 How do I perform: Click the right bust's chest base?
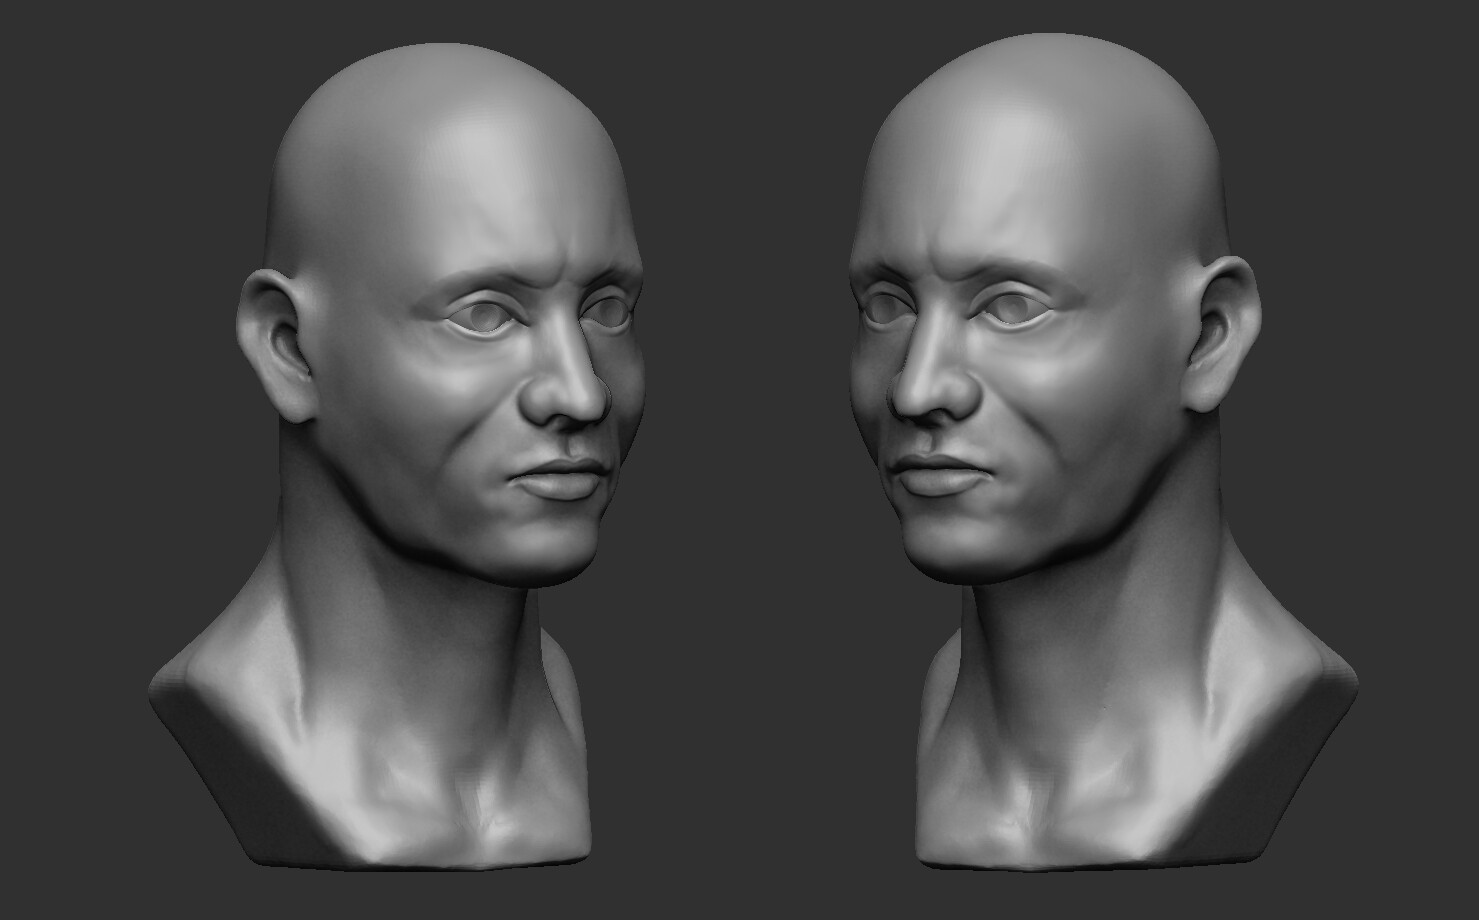[x=1090, y=800]
